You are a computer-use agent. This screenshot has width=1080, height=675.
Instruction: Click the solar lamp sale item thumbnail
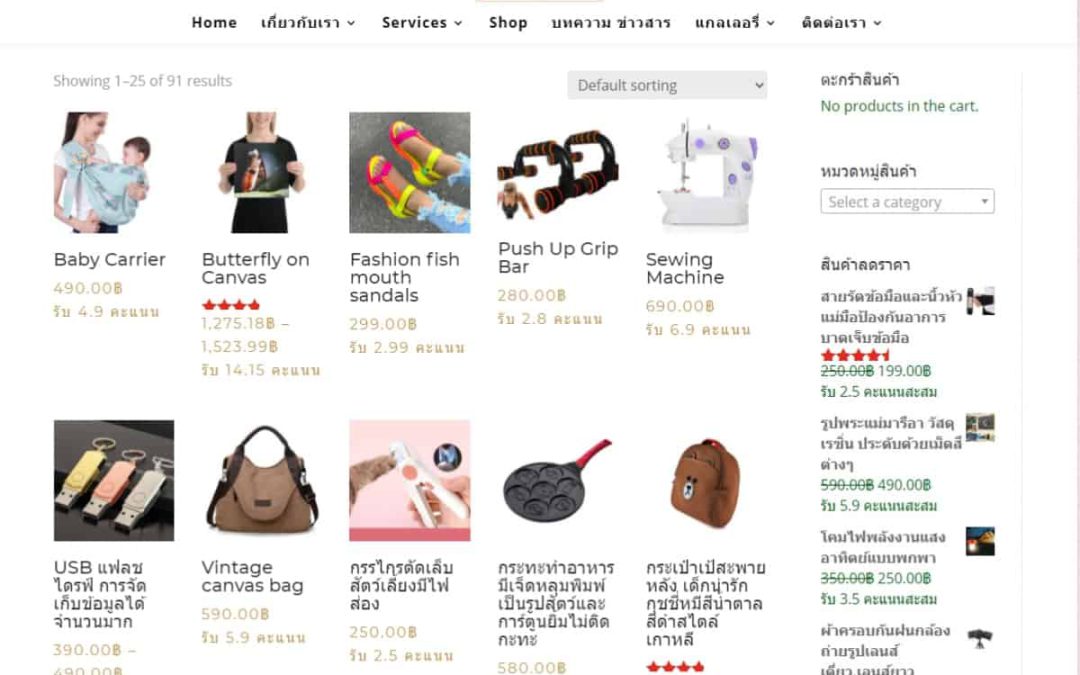coord(980,541)
